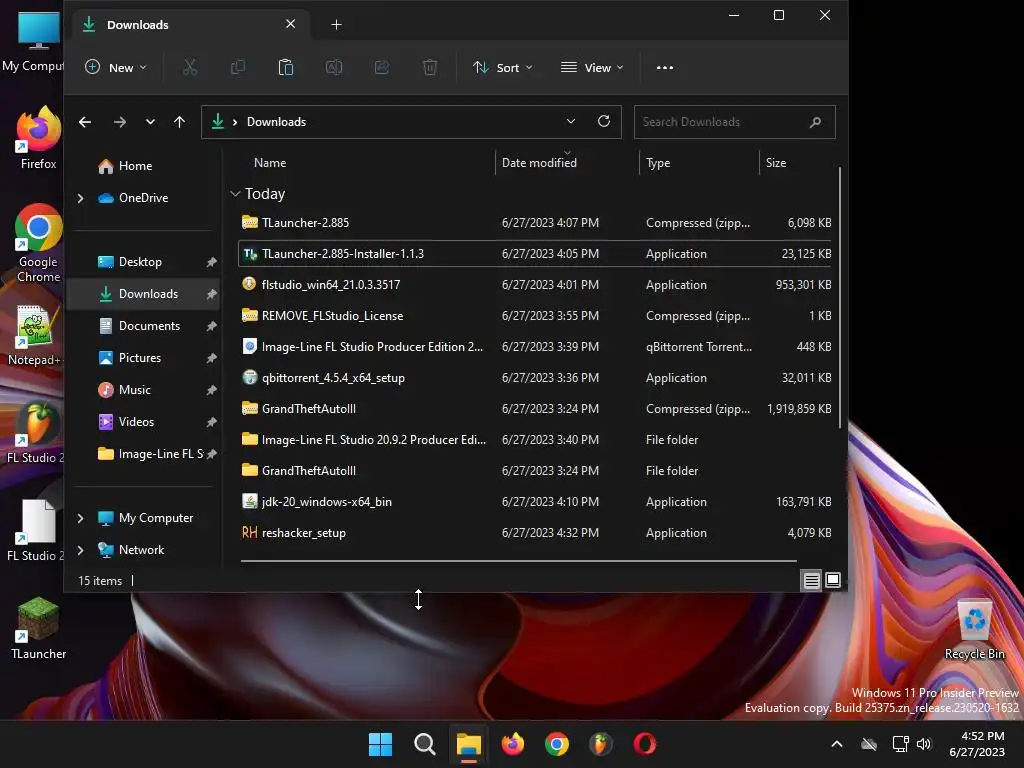Sort by Date modified column header
The height and width of the screenshot is (768, 1024).
[539, 163]
